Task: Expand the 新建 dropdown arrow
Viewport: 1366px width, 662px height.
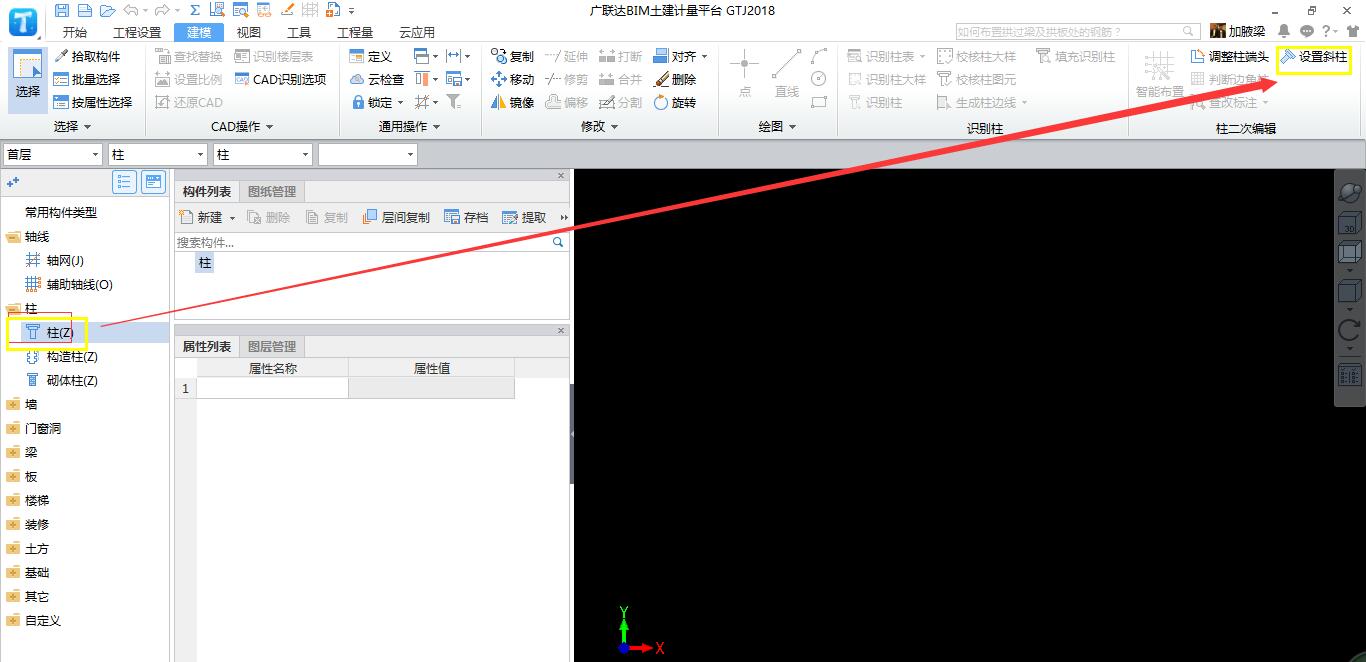Action: pyautogui.click(x=232, y=218)
